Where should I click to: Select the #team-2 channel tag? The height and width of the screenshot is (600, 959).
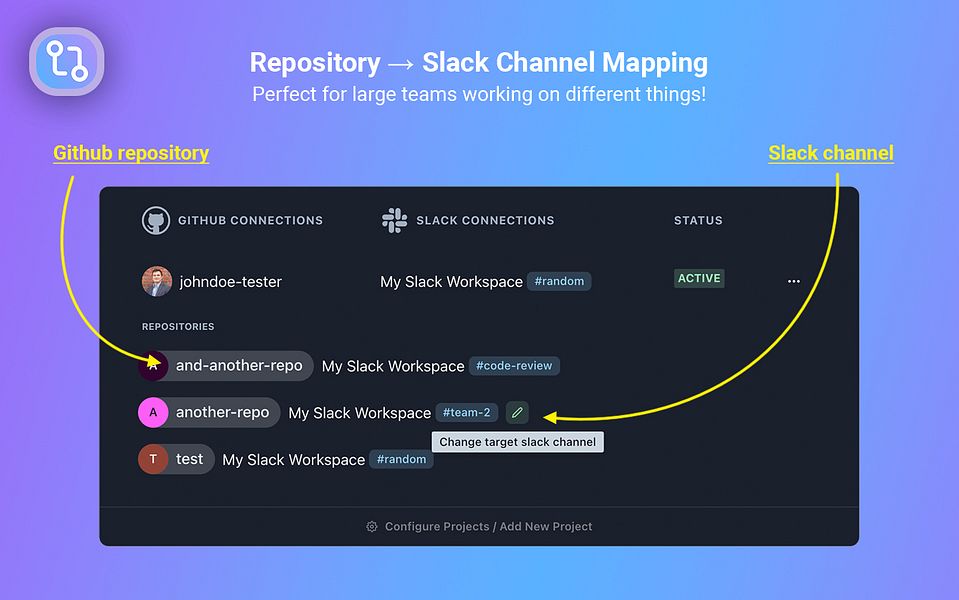465,412
